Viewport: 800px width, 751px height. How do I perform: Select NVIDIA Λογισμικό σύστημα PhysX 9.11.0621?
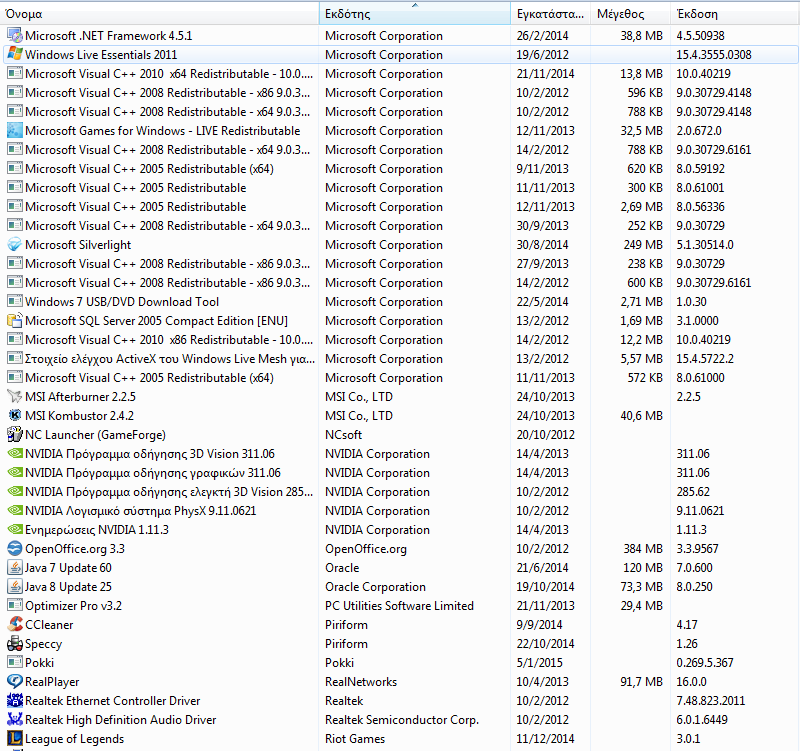tap(401, 511)
